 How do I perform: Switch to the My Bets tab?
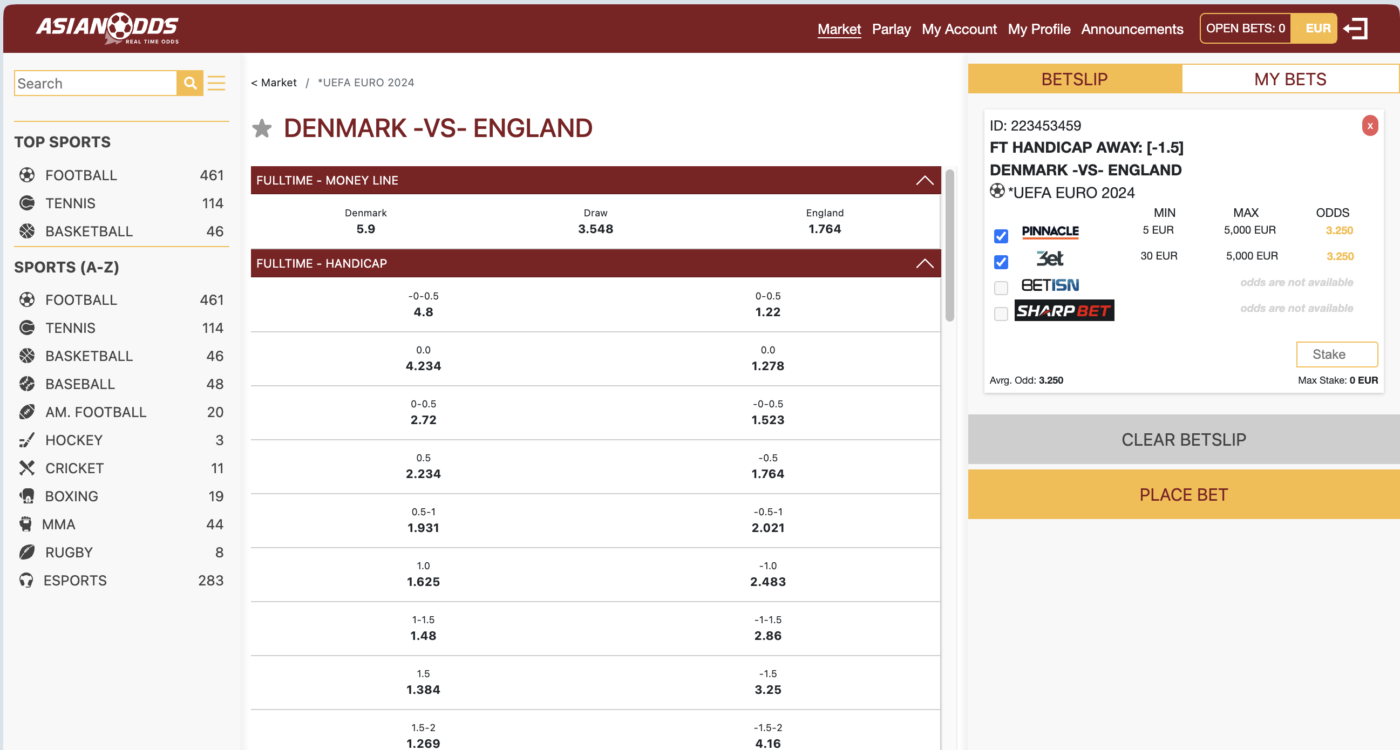coord(1290,78)
